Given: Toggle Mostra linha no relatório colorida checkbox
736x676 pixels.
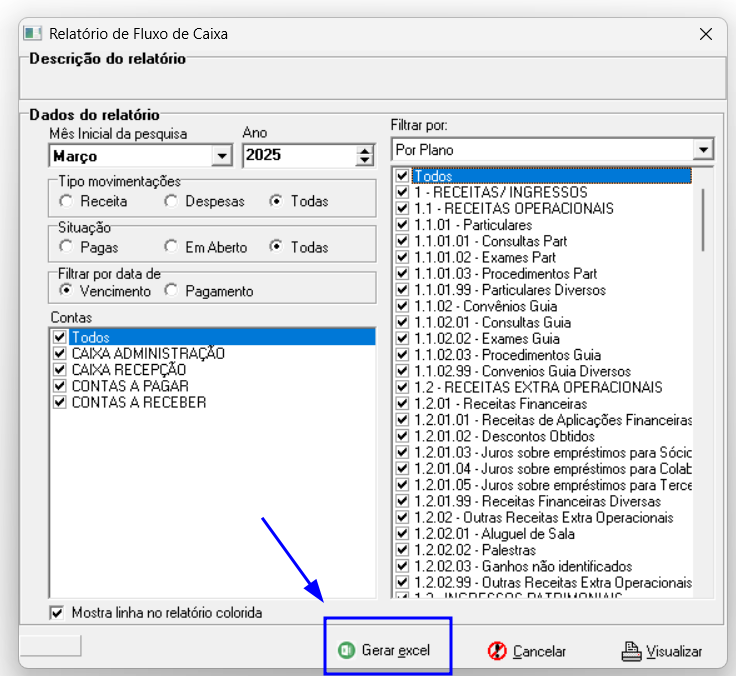Looking at the screenshot, I should coord(57,613).
